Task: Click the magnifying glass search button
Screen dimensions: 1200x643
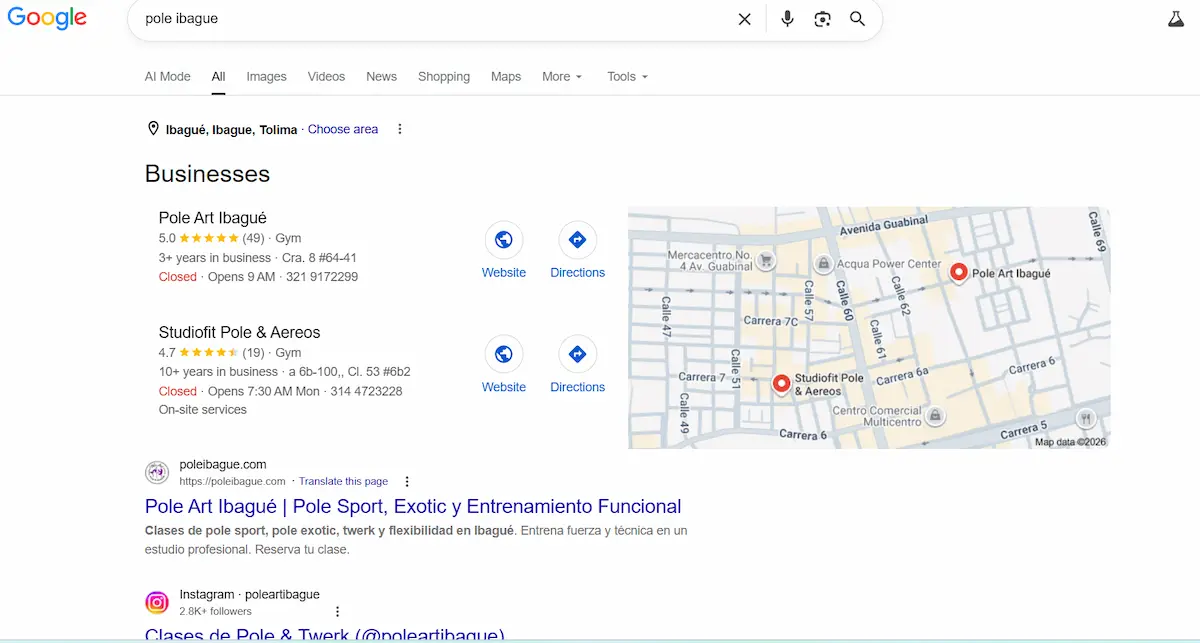Action: [857, 19]
